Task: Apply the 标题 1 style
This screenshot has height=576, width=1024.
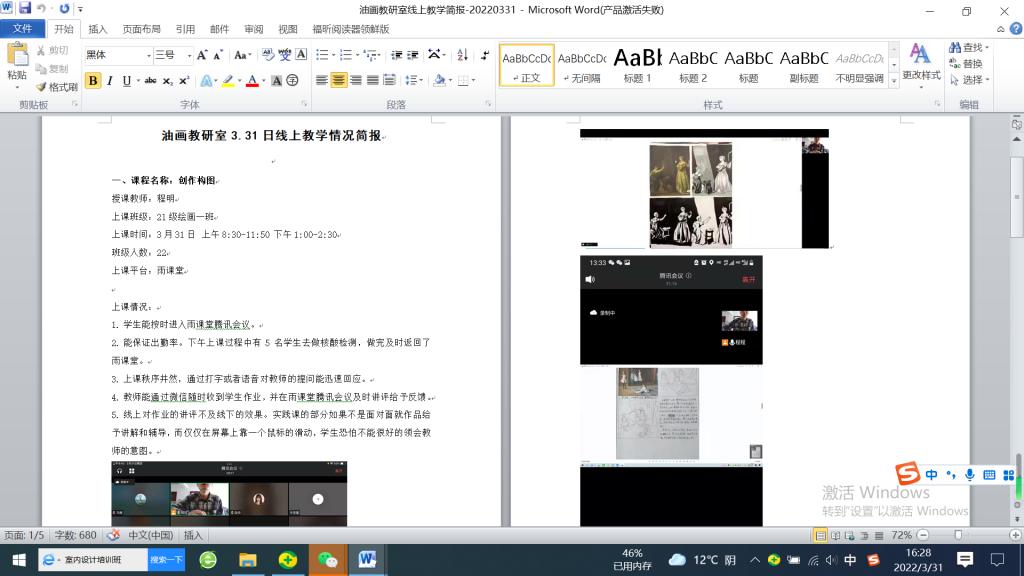Action: (637, 65)
